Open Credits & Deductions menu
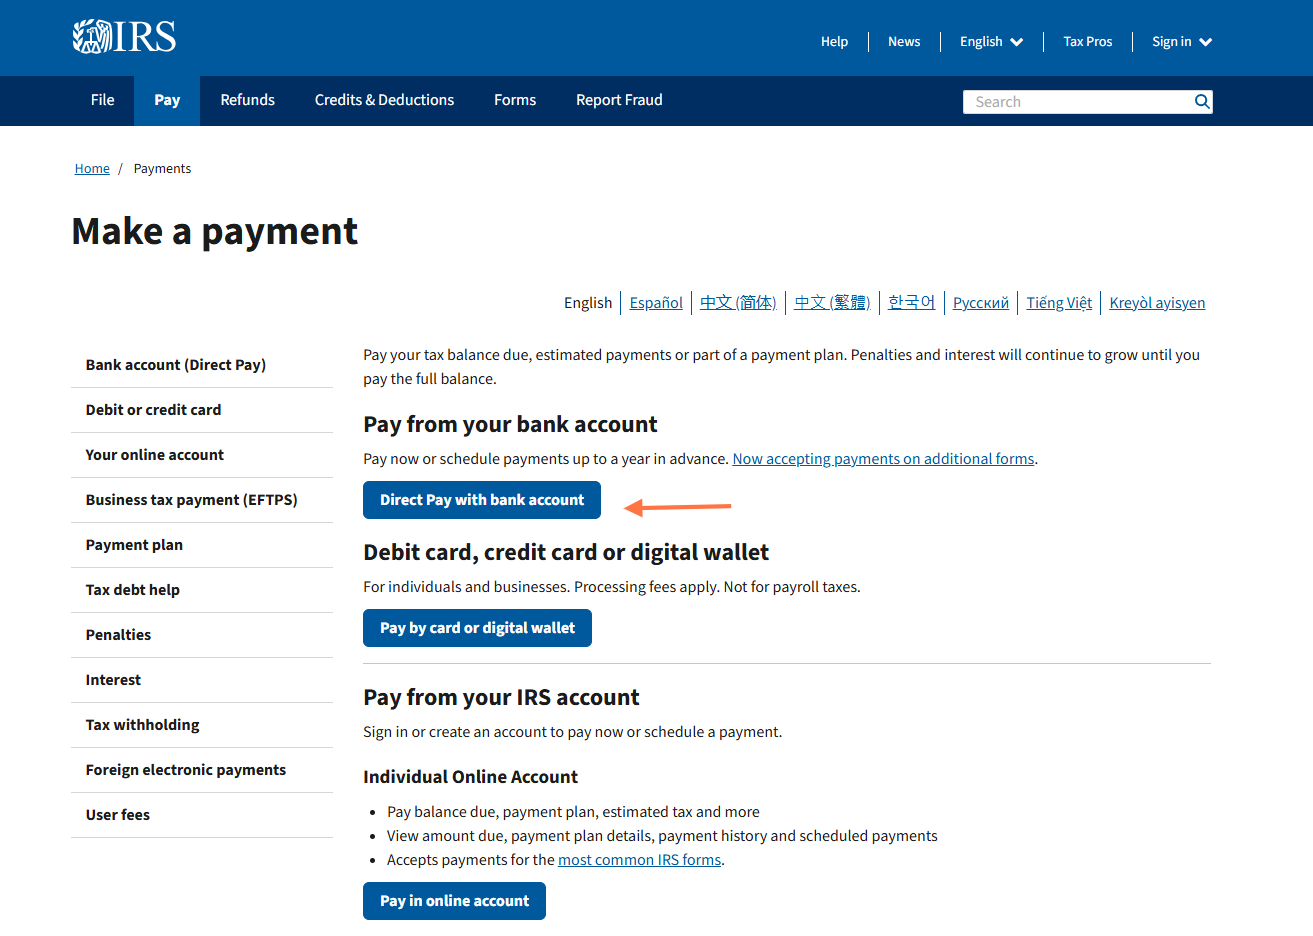Viewport: 1313px width, 936px height. pos(384,100)
